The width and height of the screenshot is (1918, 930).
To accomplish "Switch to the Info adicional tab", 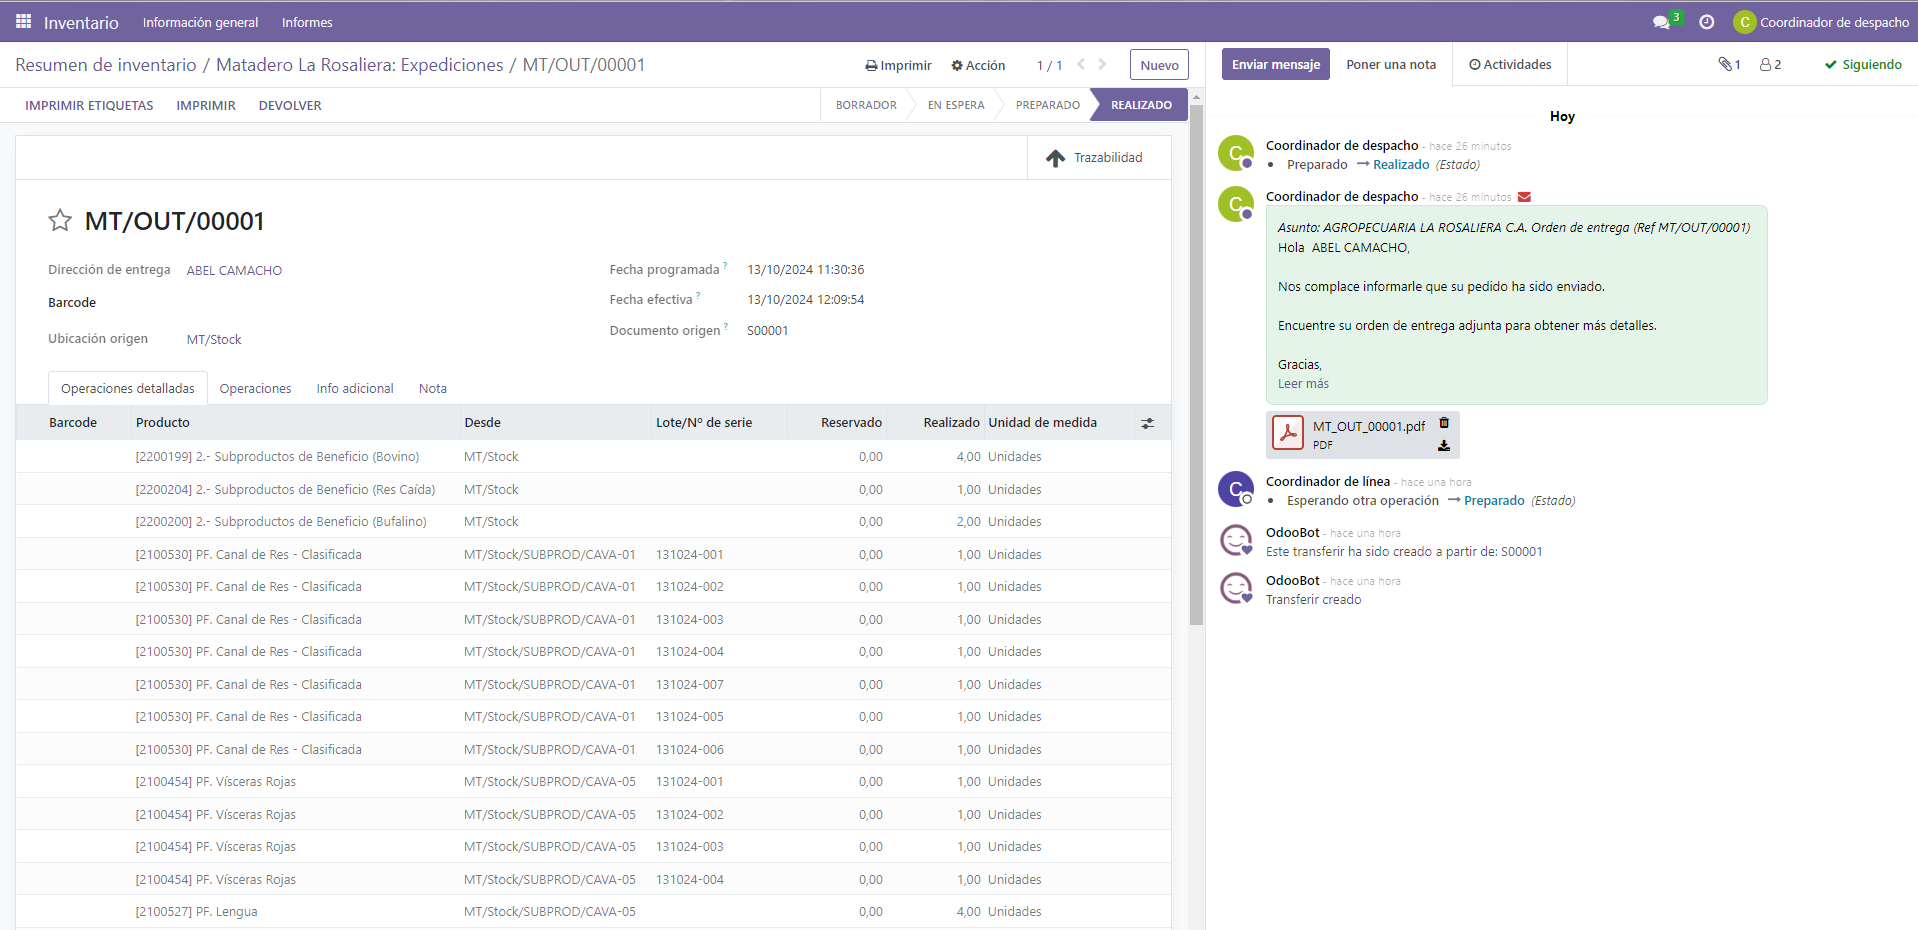I will tap(355, 389).
